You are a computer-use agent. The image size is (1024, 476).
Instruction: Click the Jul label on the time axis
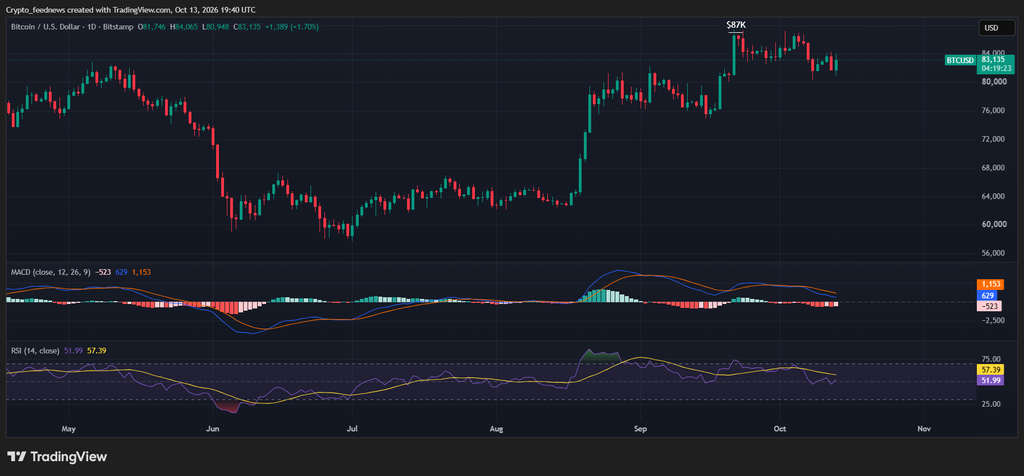pyautogui.click(x=352, y=429)
